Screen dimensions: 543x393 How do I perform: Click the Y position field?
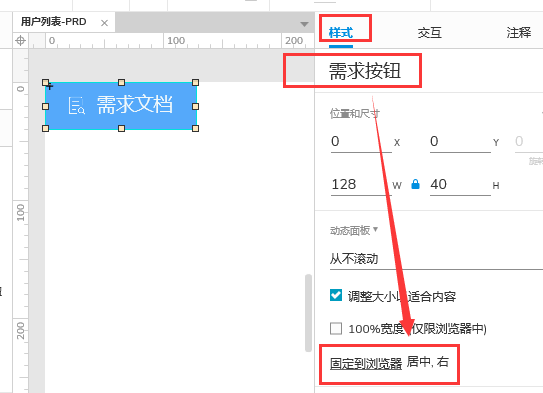coord(460,142)
